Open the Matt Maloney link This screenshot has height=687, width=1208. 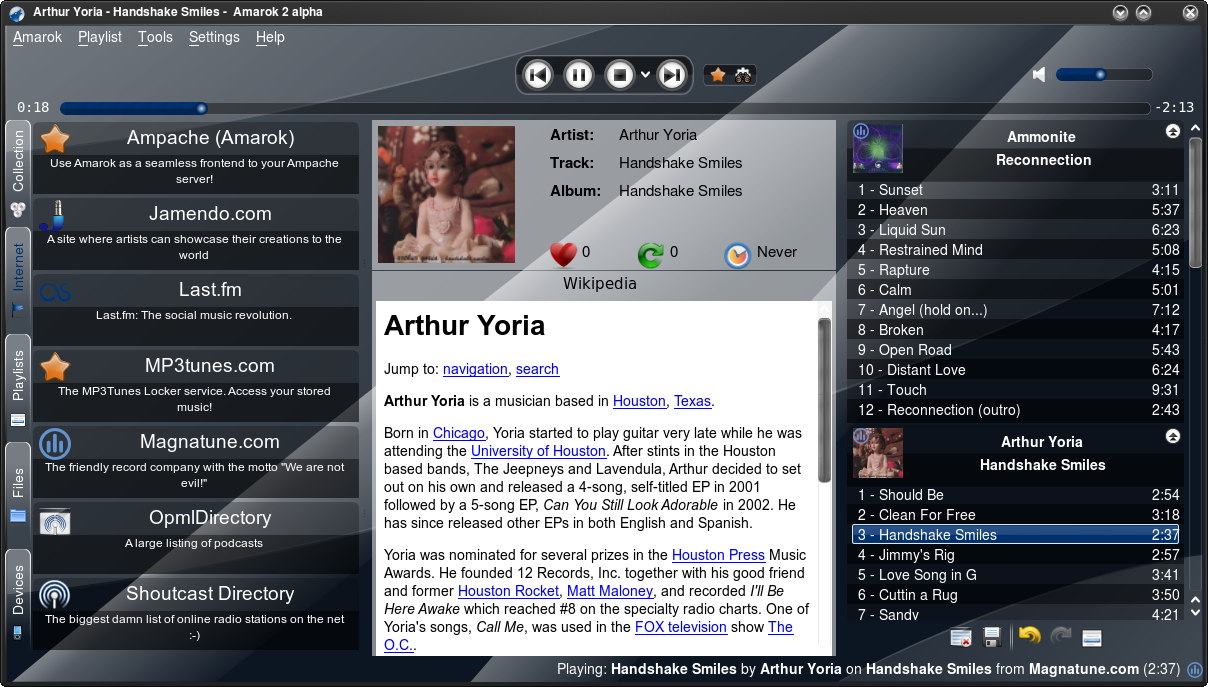click(x=610, y=591)
